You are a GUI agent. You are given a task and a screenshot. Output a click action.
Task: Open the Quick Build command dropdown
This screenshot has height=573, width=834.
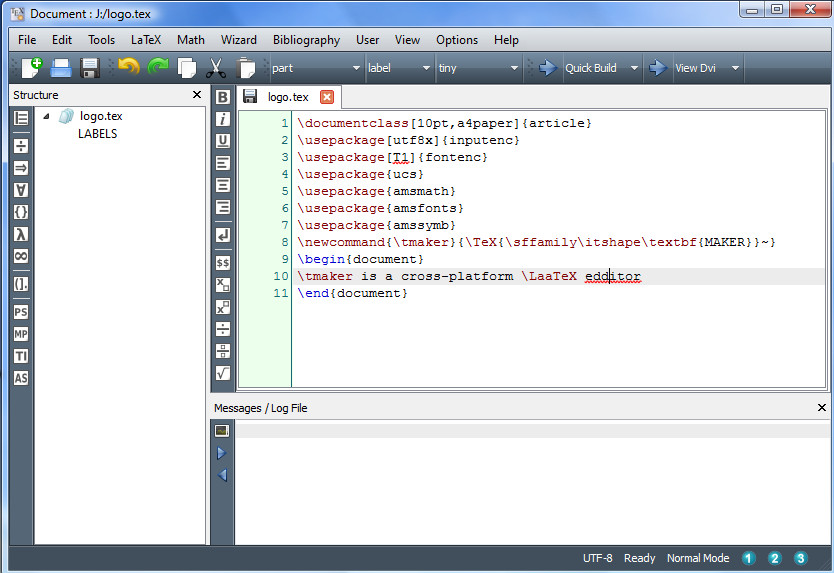click(634, 68)
